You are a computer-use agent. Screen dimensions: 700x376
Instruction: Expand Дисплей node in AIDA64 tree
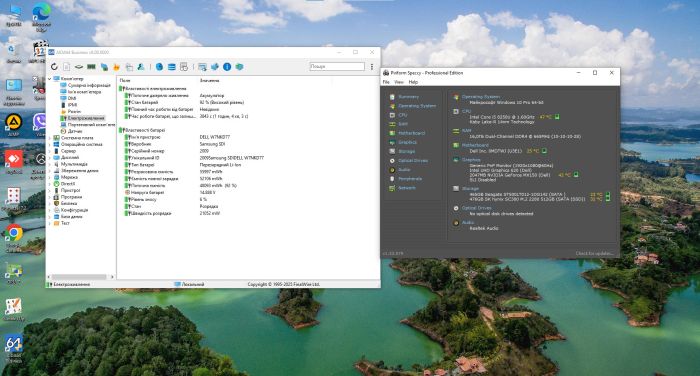(50, 157)
